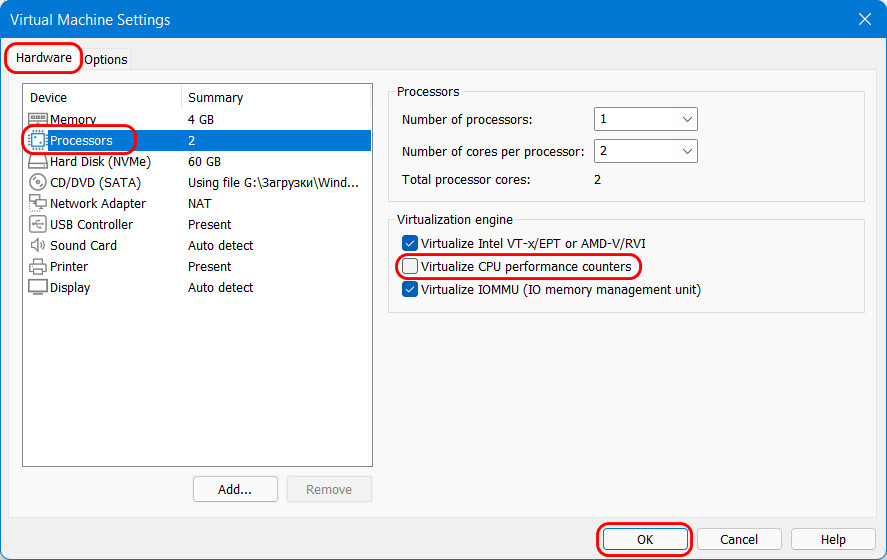Viewport: 887px width, 560px height.
Task: Click the Add... button
Action: (x=235, y=489)
